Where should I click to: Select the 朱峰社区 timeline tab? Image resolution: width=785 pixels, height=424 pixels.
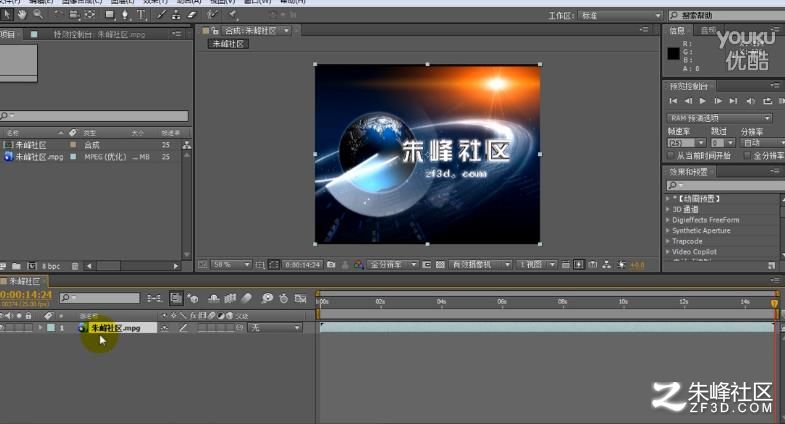(24, 281)
